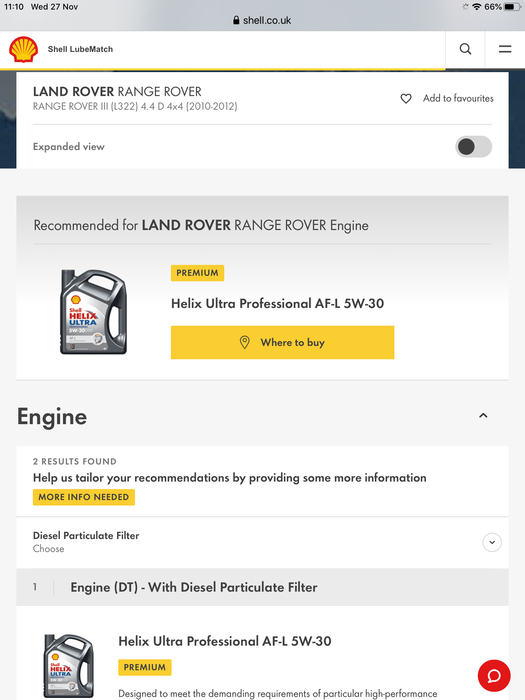
Task: Click the MORE INFO NEEDED badge
Action: tap(84, 497)
